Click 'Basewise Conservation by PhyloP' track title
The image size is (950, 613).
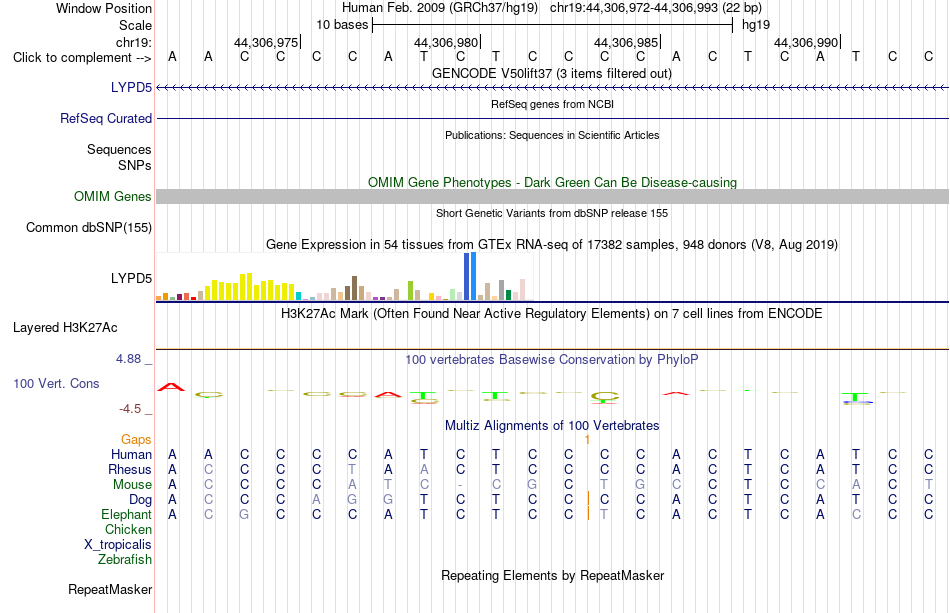click(552, 359)
